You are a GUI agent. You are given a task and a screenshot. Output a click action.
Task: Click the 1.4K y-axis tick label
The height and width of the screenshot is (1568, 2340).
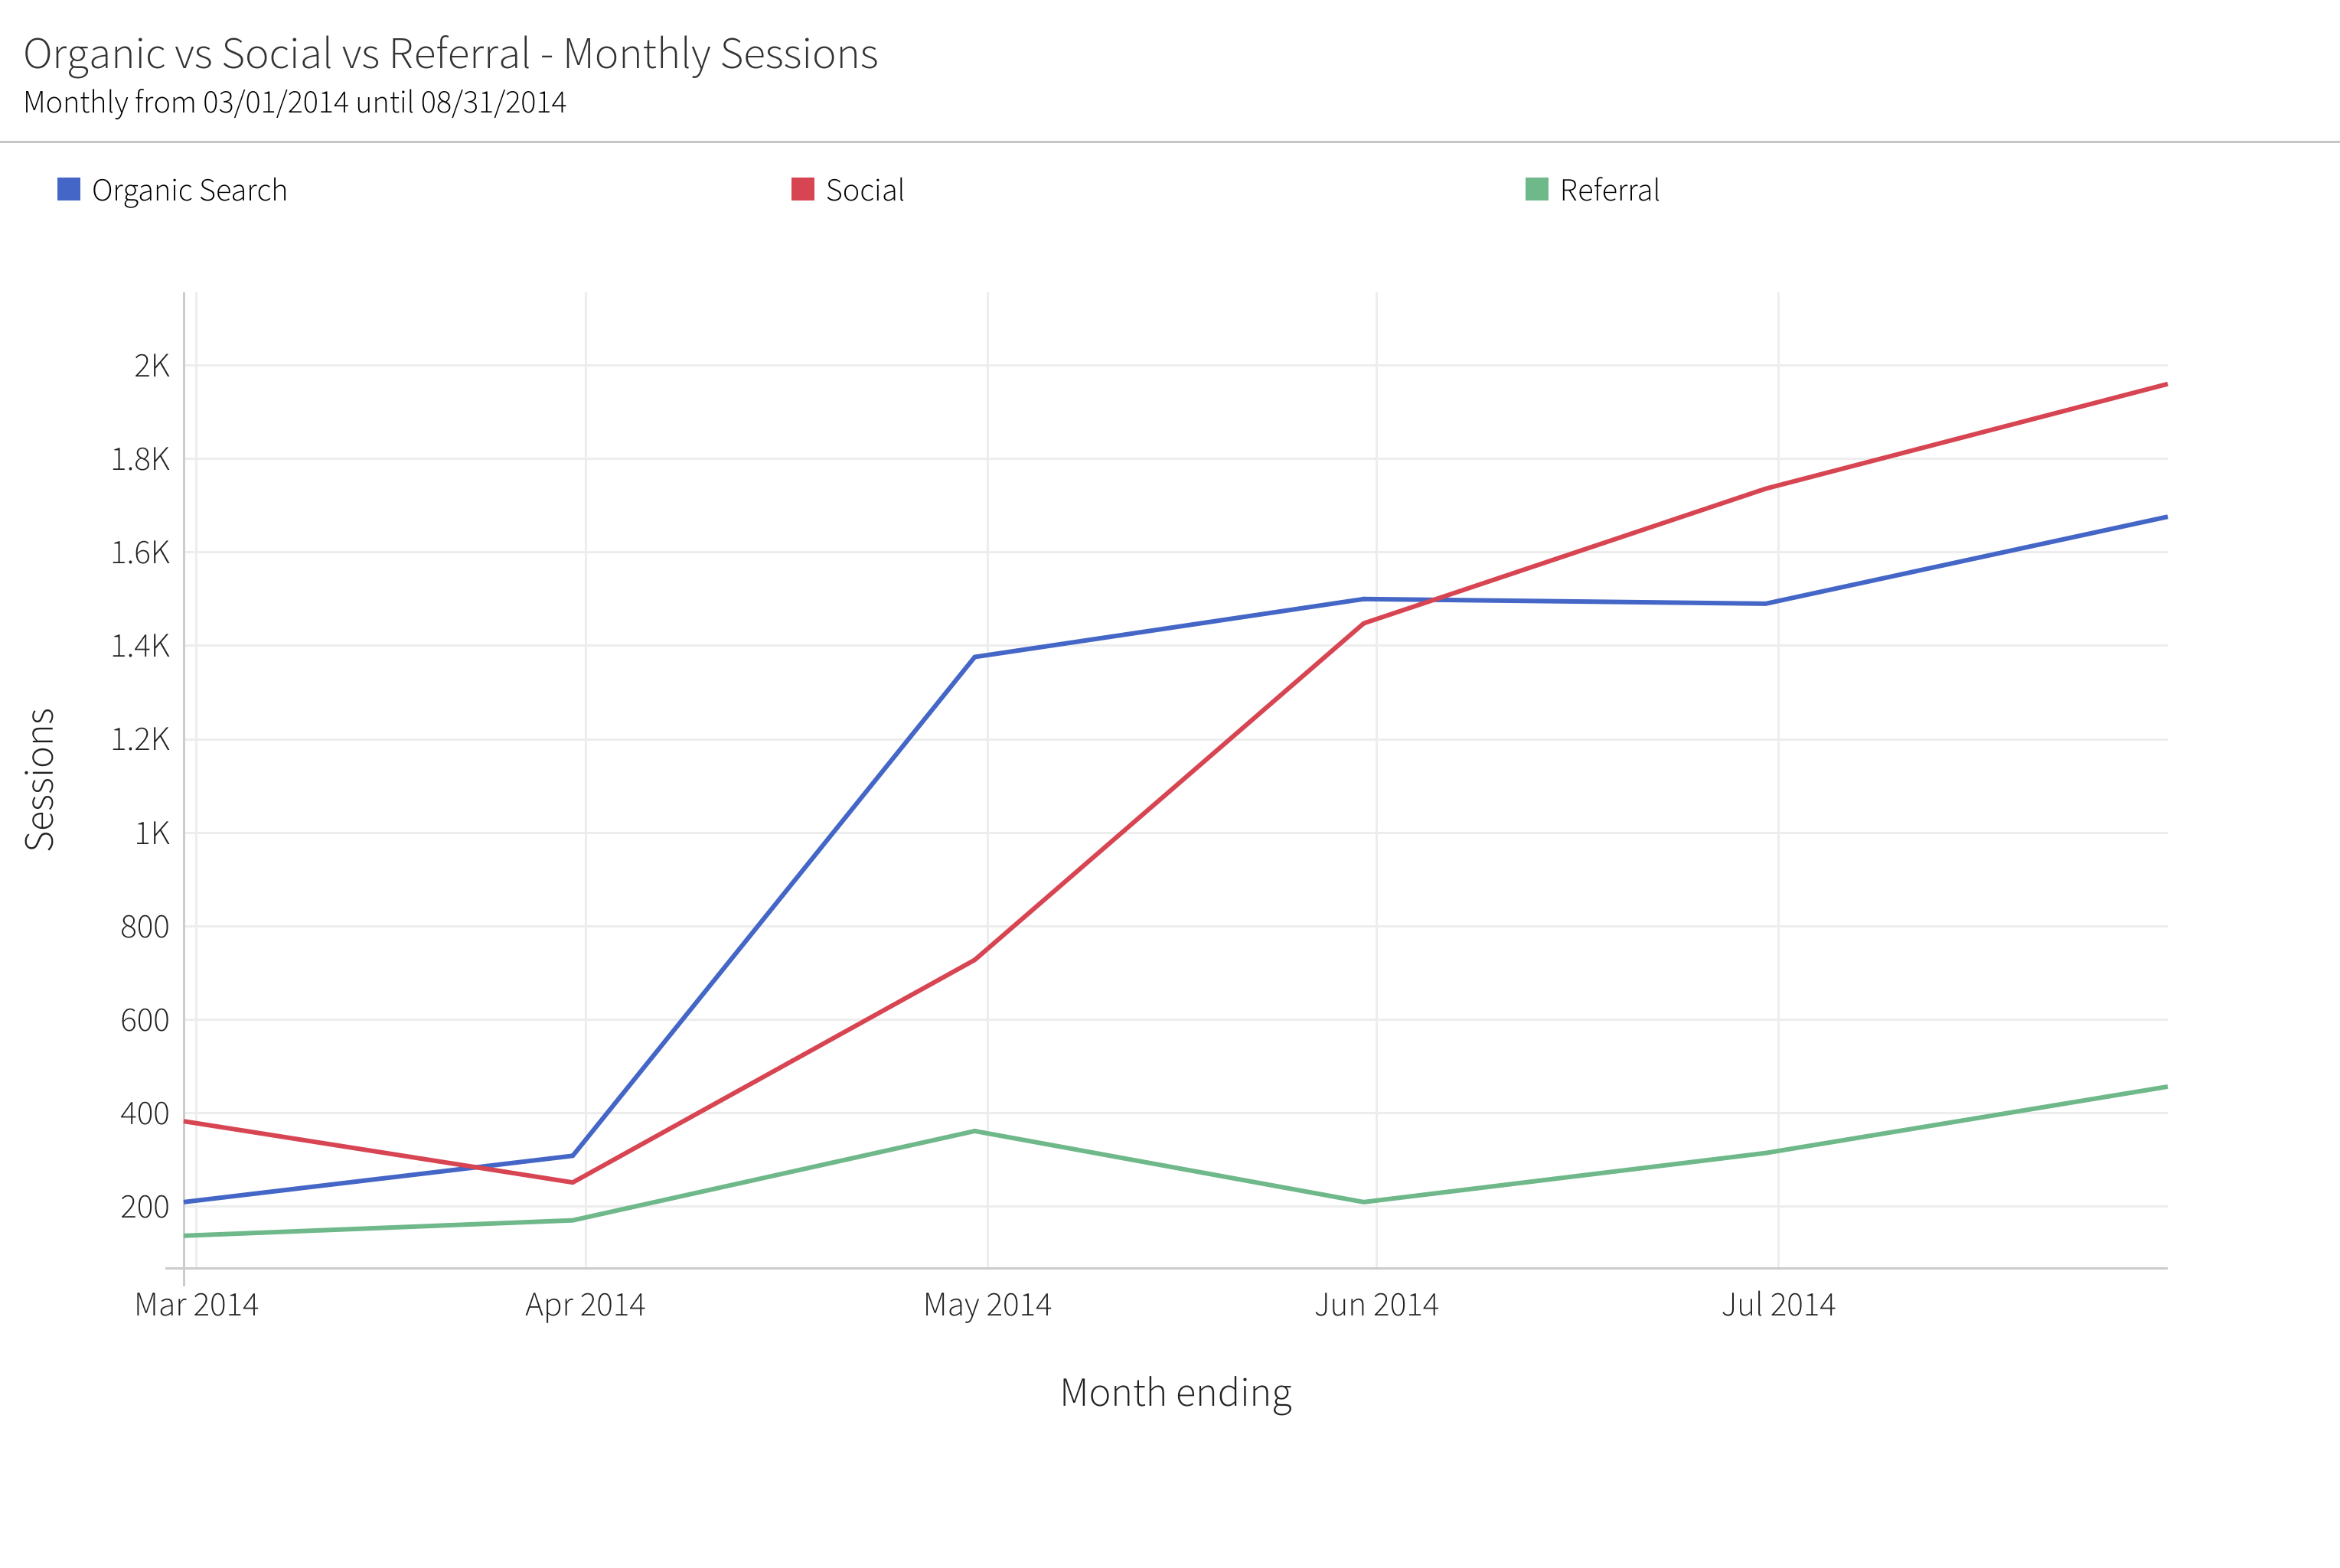coord(140,646)
